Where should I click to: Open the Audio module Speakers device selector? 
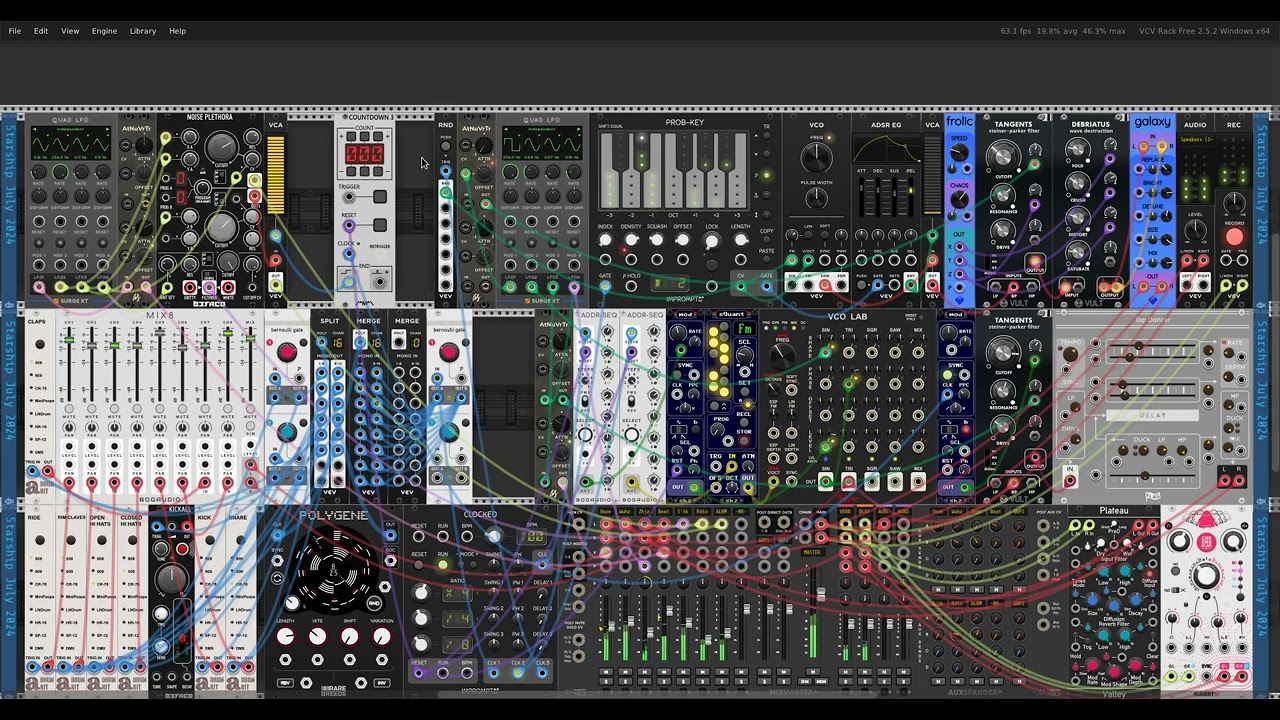[1195, 139]
